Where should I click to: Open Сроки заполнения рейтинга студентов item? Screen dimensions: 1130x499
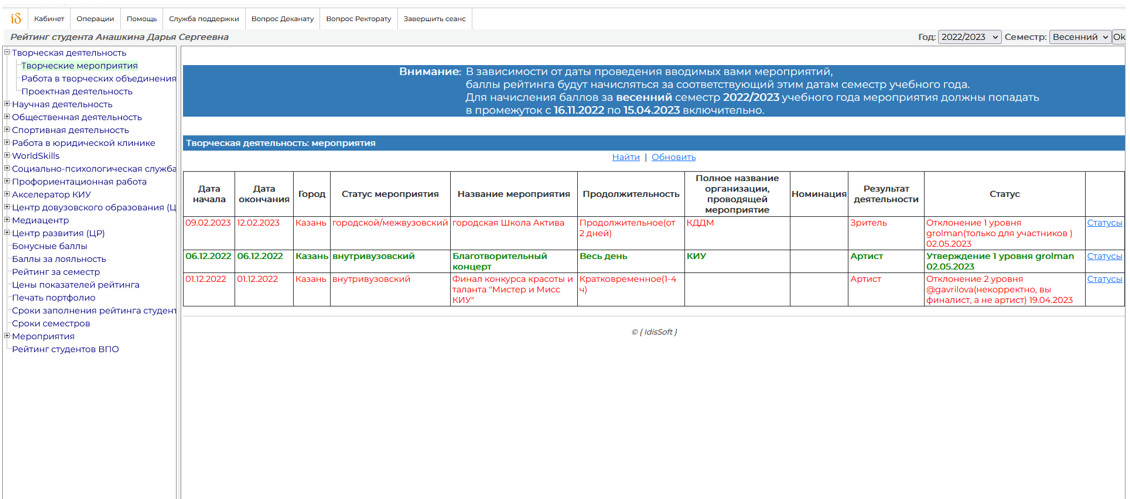click(94, 312)
